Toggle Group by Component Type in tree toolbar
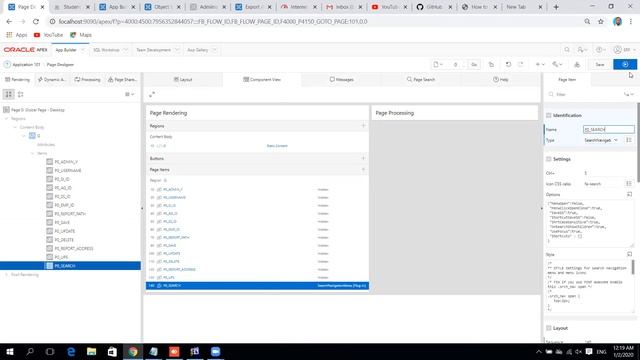Image resolution: width=640 pixels, height=360 pixels. (x=9, y=94)
